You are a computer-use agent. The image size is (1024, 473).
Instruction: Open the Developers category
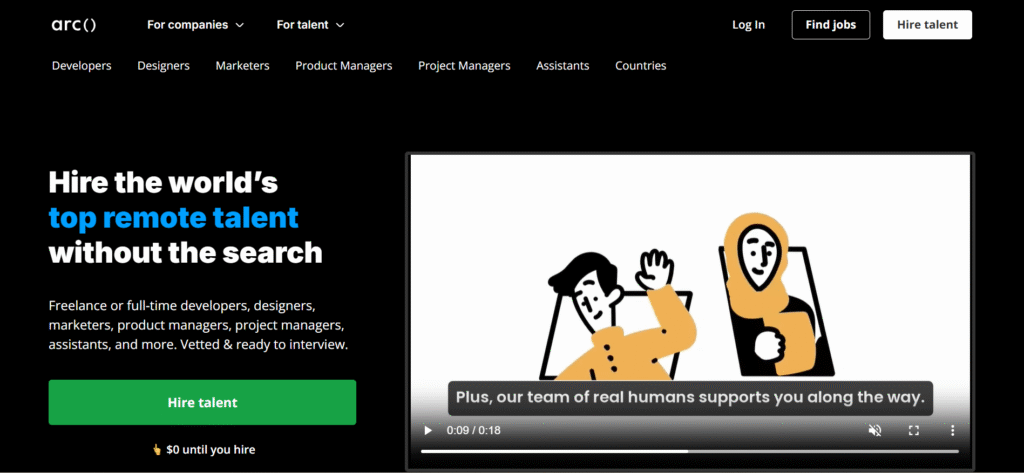(82, 65)
